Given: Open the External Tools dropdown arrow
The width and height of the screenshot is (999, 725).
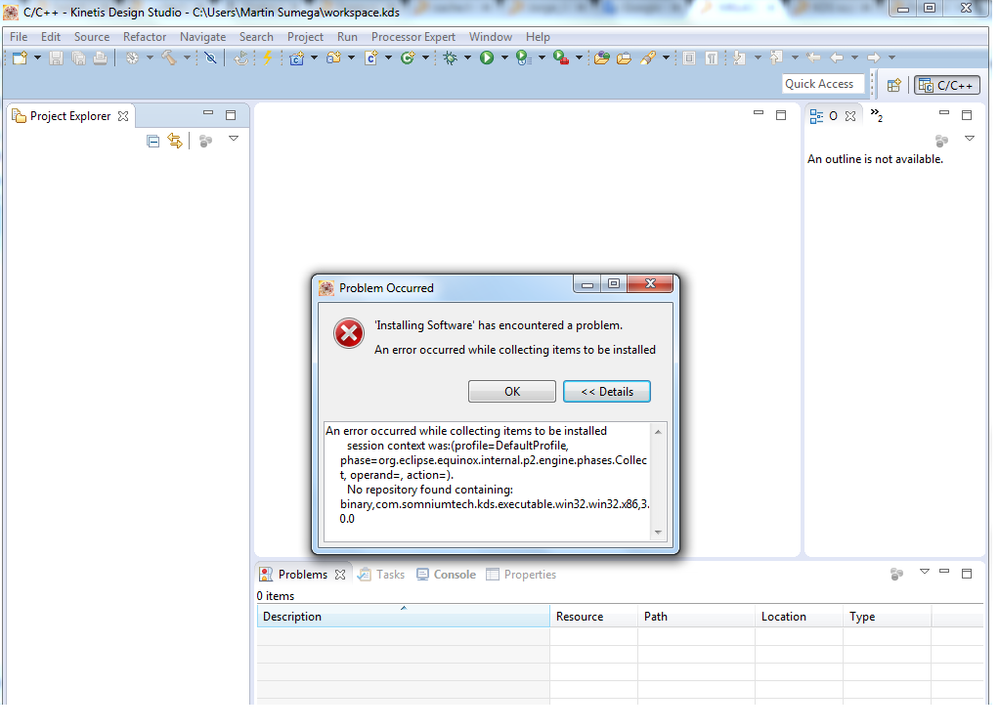Looking at the screenshot, I should coord(579,58).
